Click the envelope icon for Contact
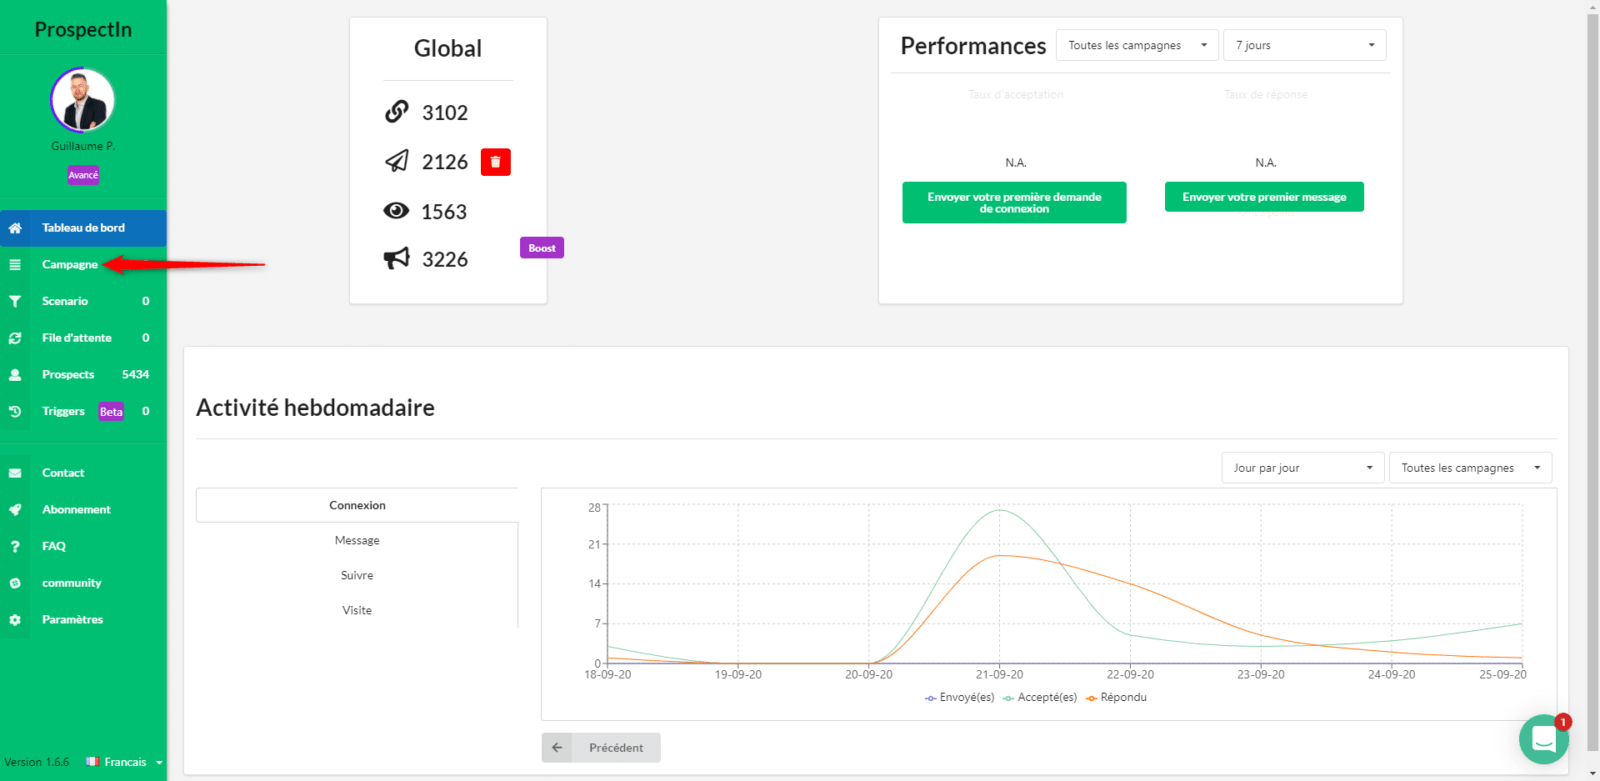This screenshot has width=1600, height=781. [x=15, y=473]
